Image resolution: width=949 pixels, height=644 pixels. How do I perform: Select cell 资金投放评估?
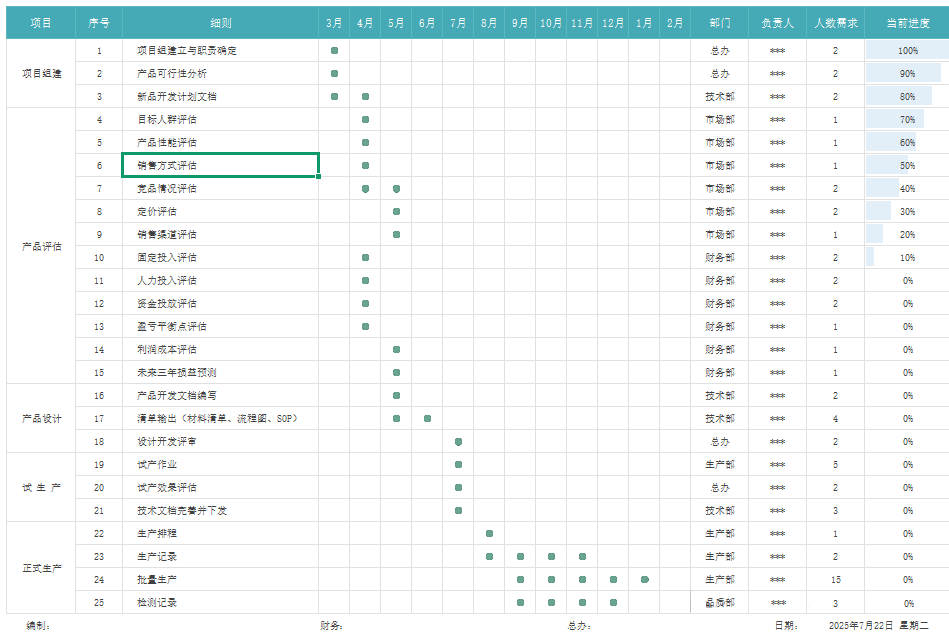pos(220,304)
